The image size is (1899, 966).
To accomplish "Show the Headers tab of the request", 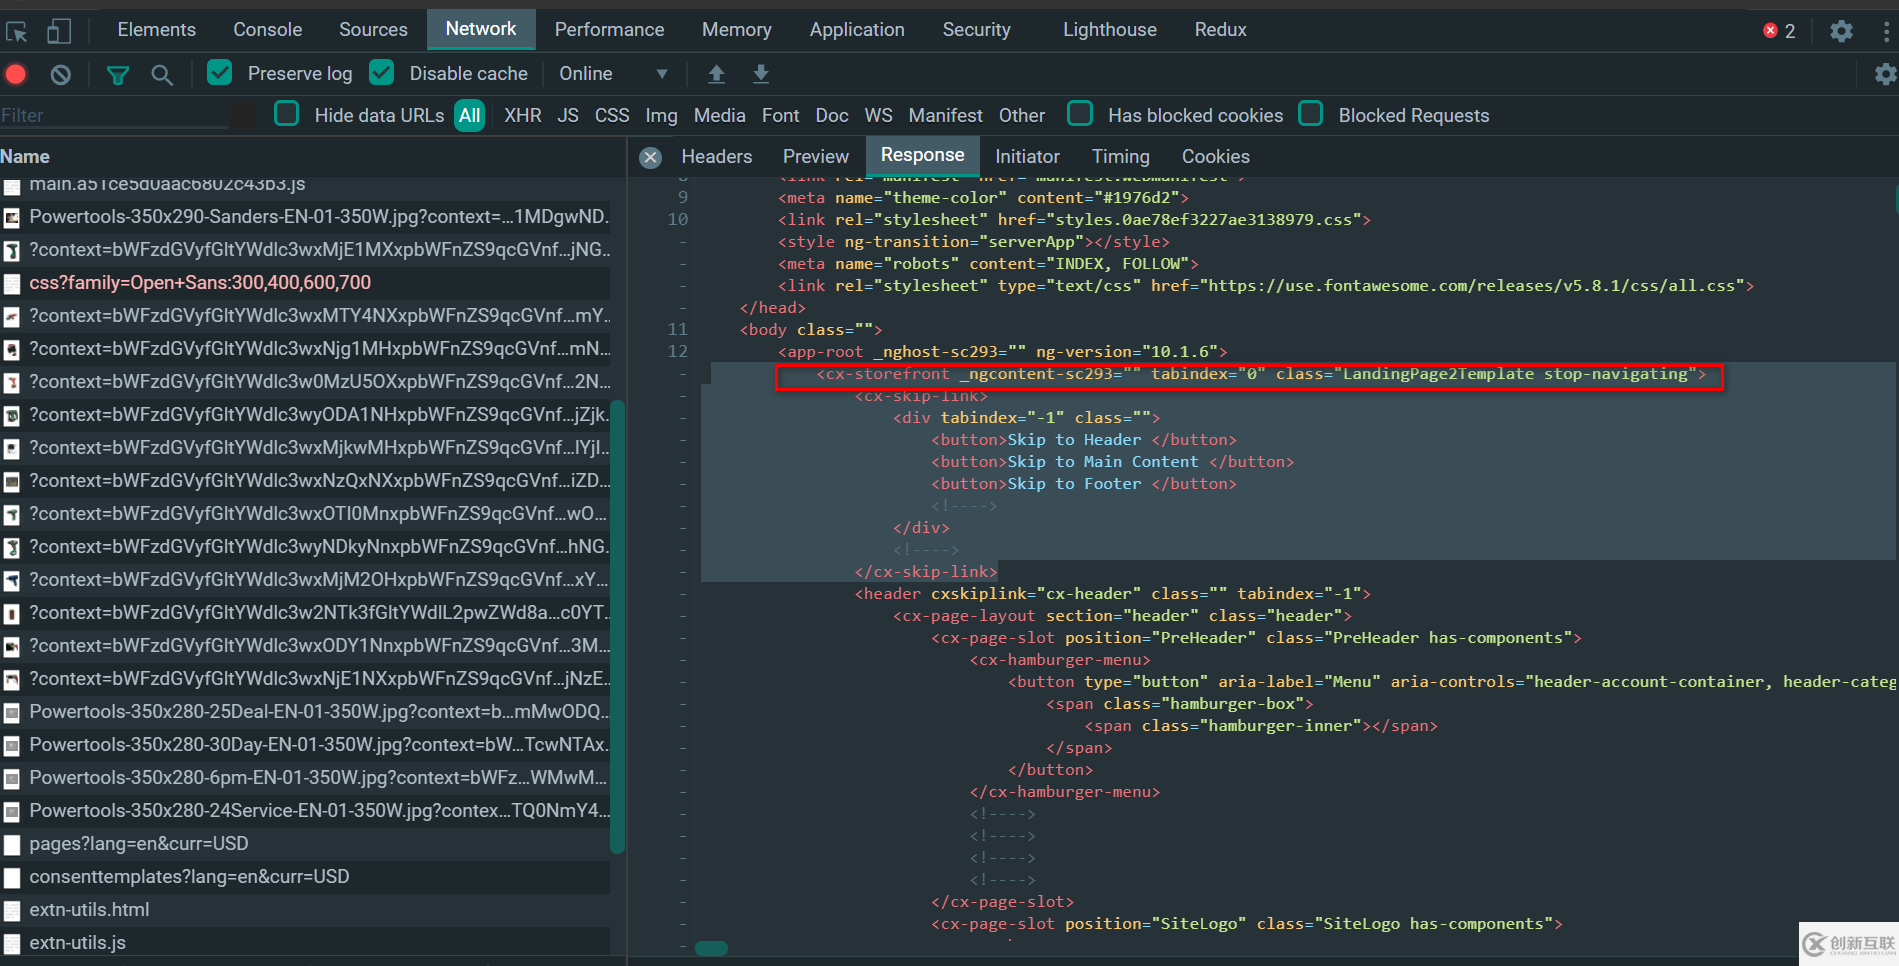I will 717,157.
